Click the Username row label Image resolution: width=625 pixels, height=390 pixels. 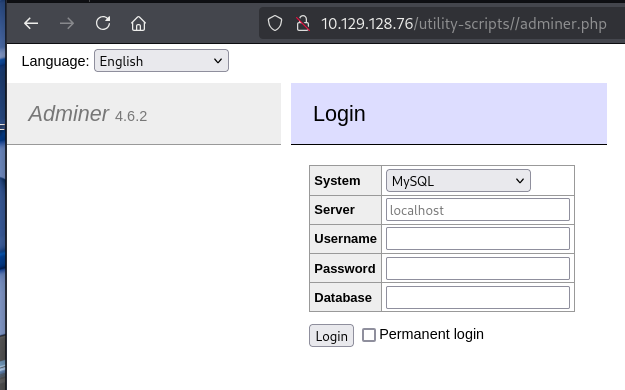(x=345, y=238)
